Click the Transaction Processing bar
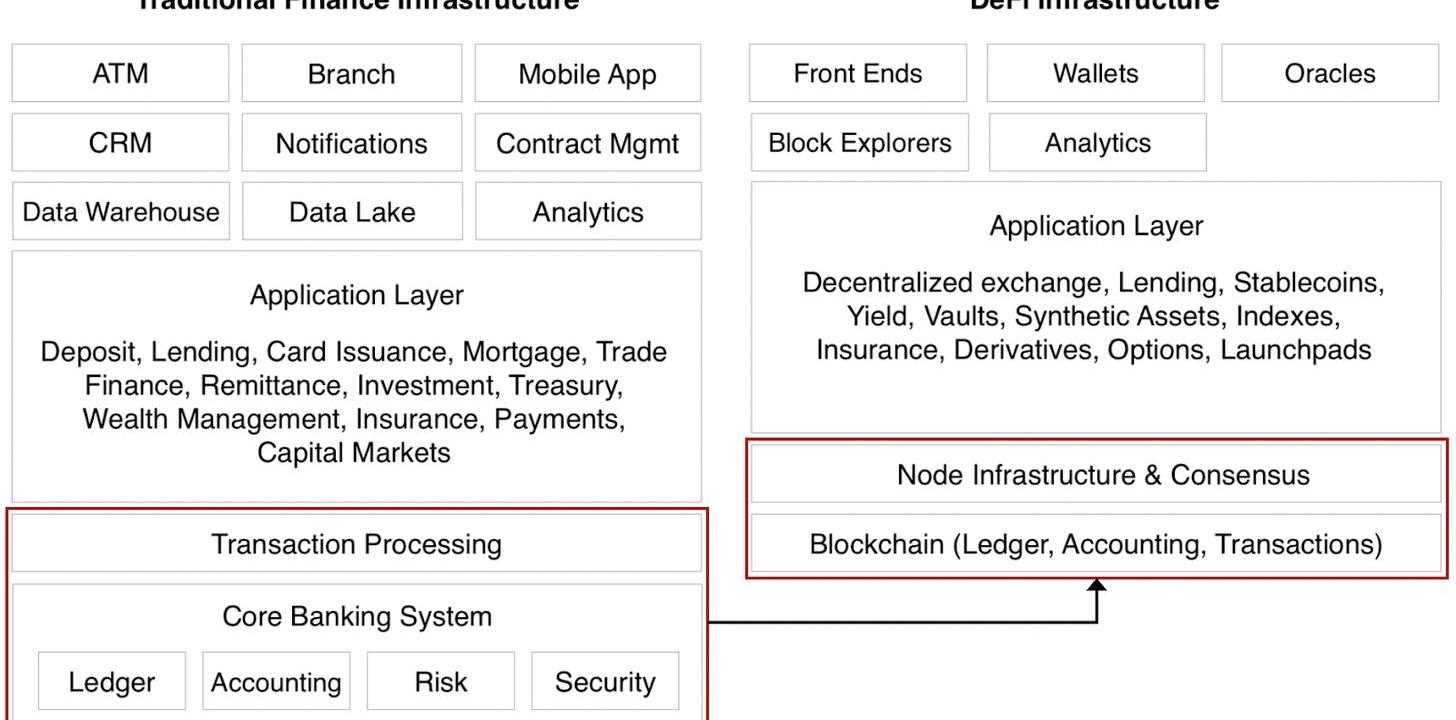The width and height of the screenshot is (1456, 720). coord(357,544)
